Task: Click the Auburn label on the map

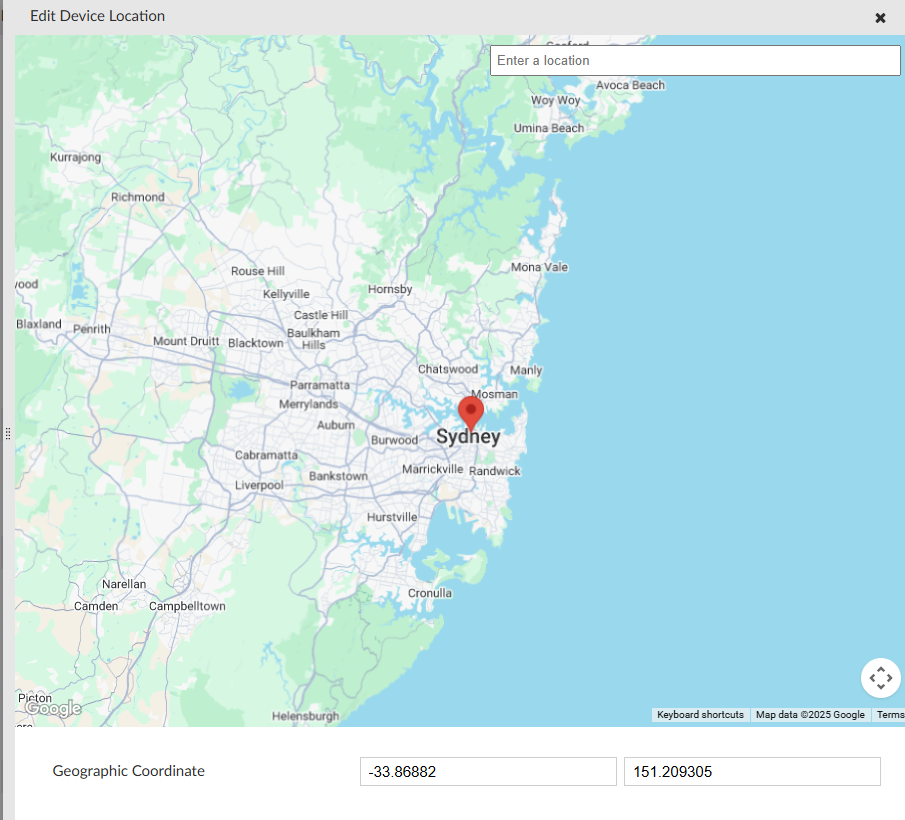Action: [336, 425]
